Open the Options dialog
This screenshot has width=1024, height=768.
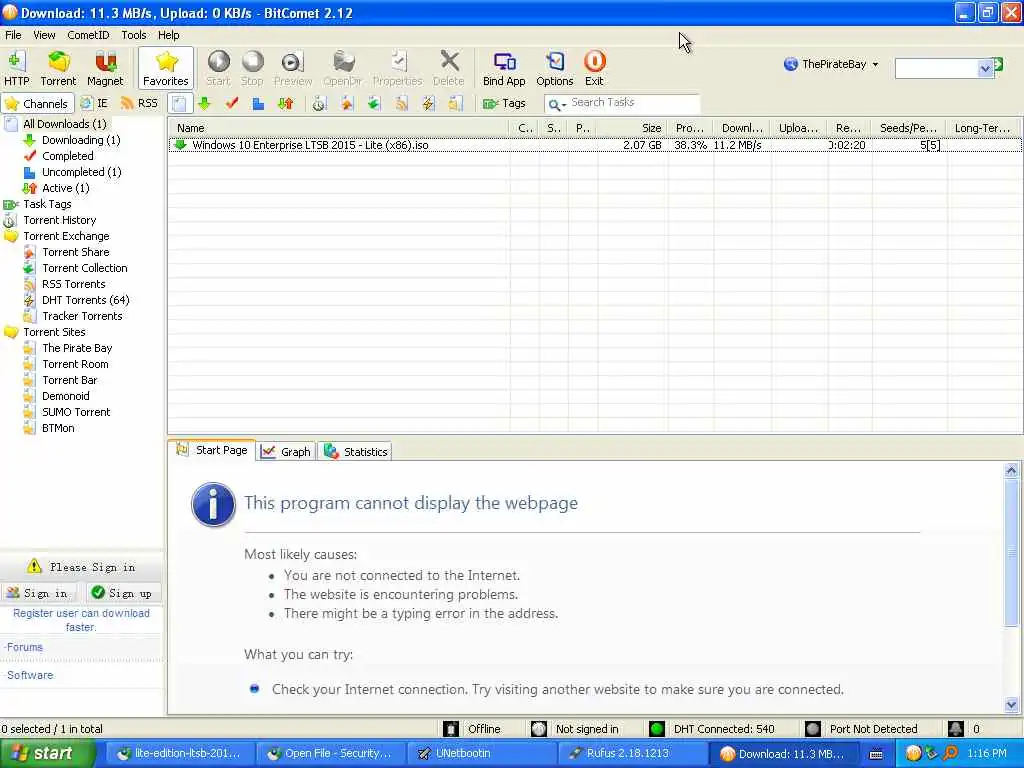[554, 69]
